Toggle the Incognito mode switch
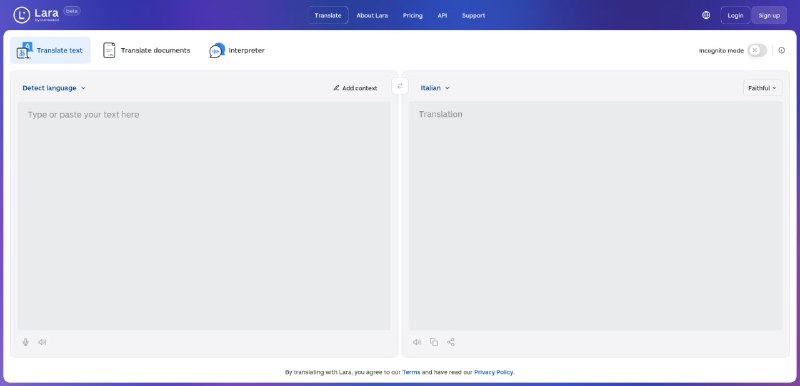 757,50
